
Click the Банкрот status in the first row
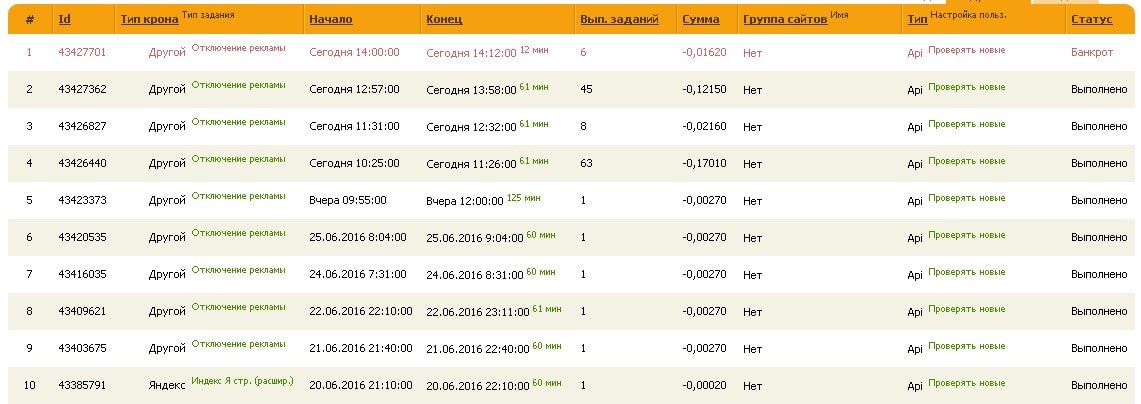tap(1092, 53)
